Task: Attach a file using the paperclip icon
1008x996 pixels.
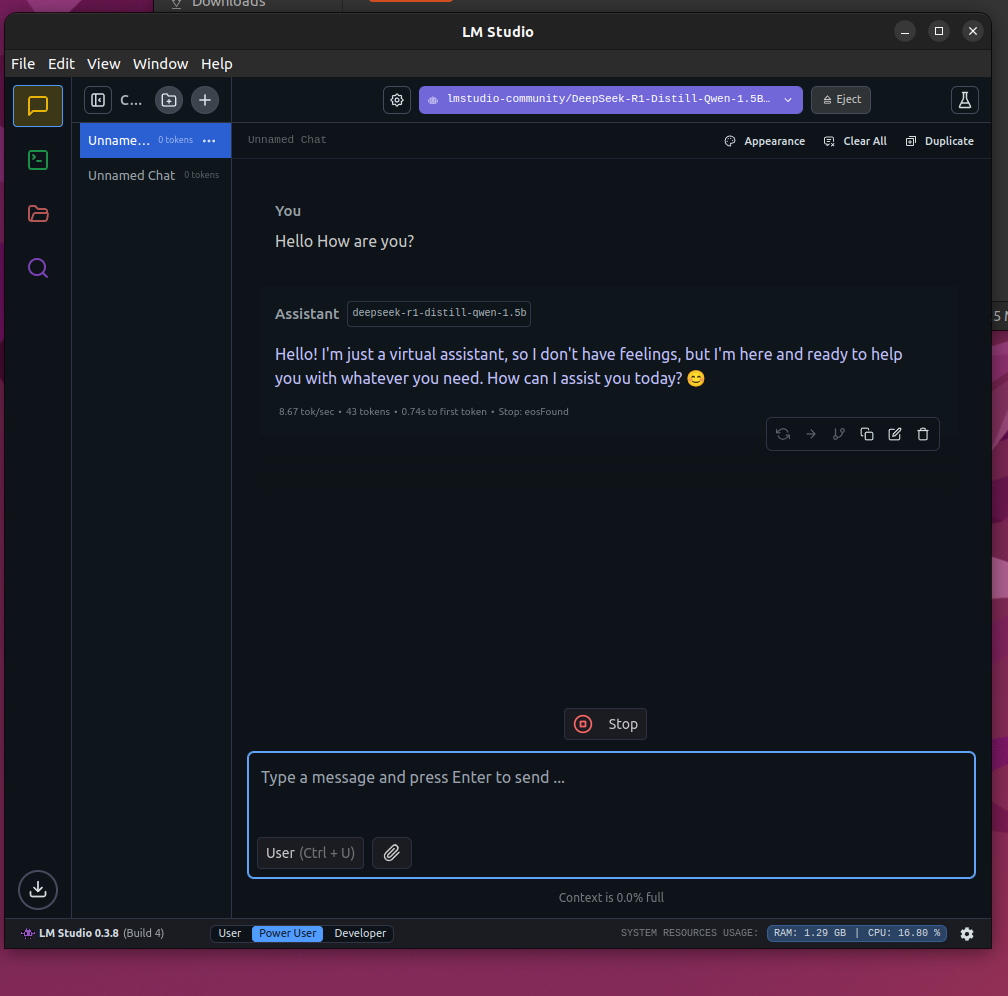Action: pyautogui.click(x=391, y=852)
